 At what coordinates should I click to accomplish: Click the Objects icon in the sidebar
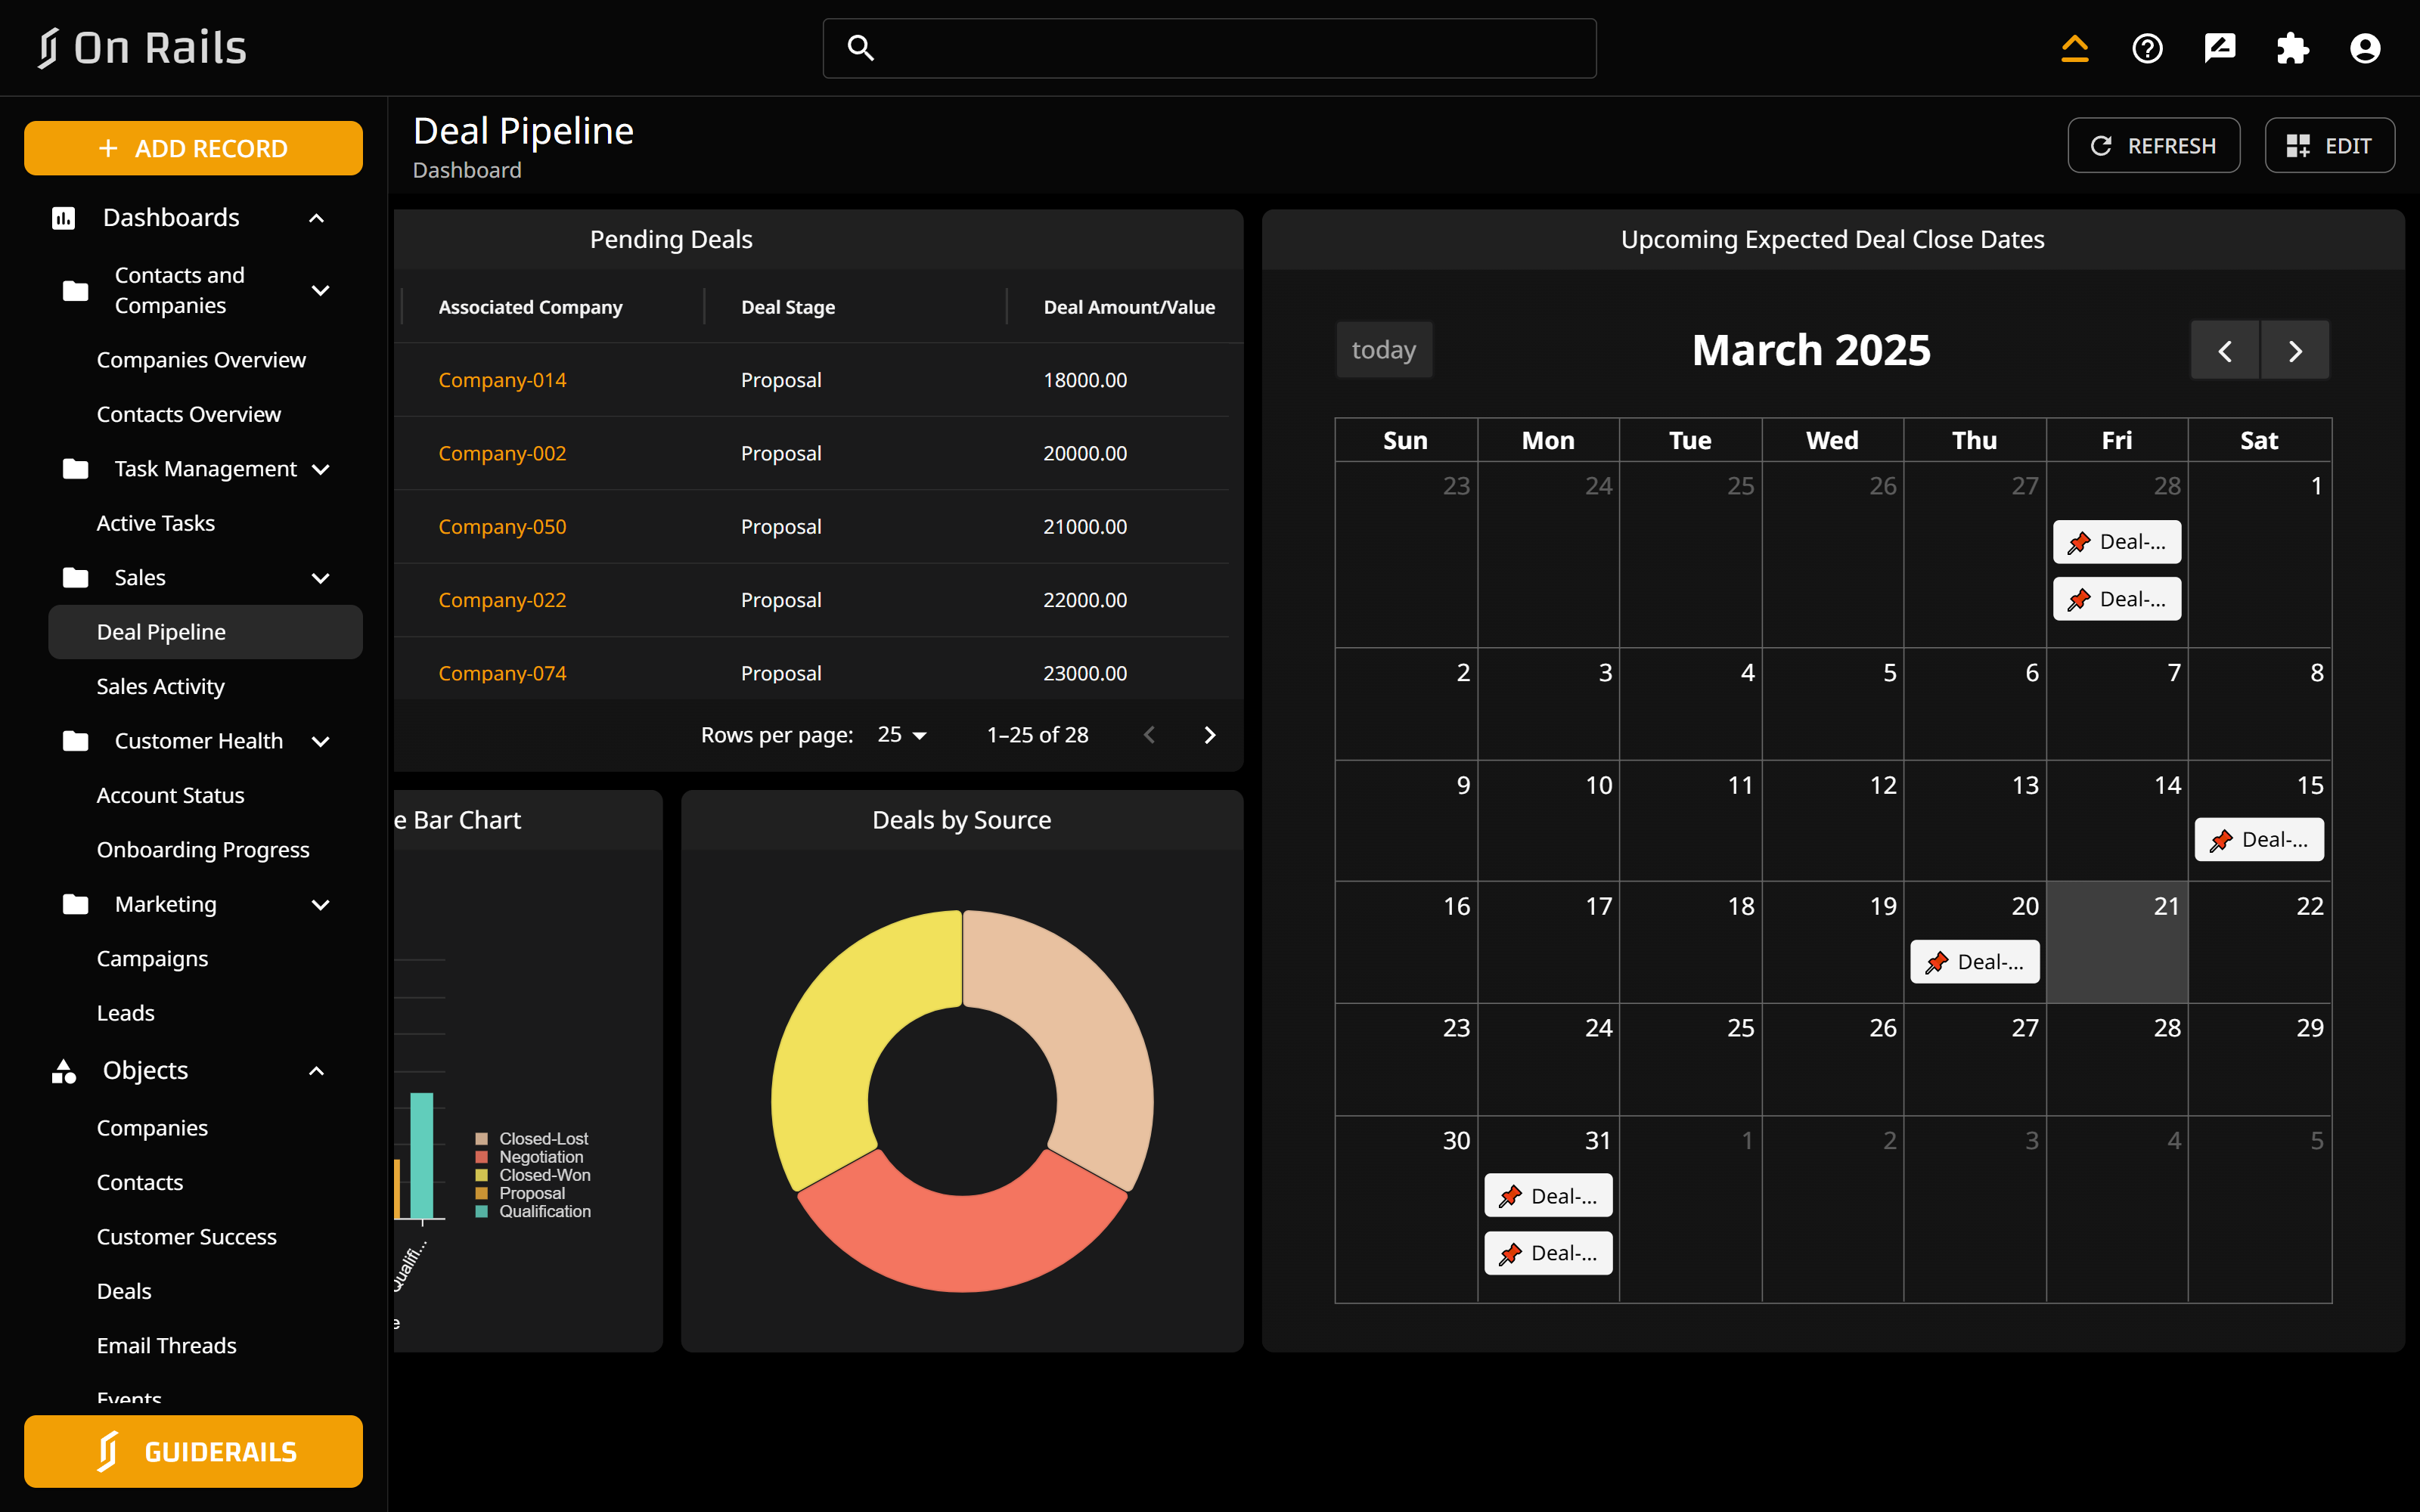(63, 1071)
